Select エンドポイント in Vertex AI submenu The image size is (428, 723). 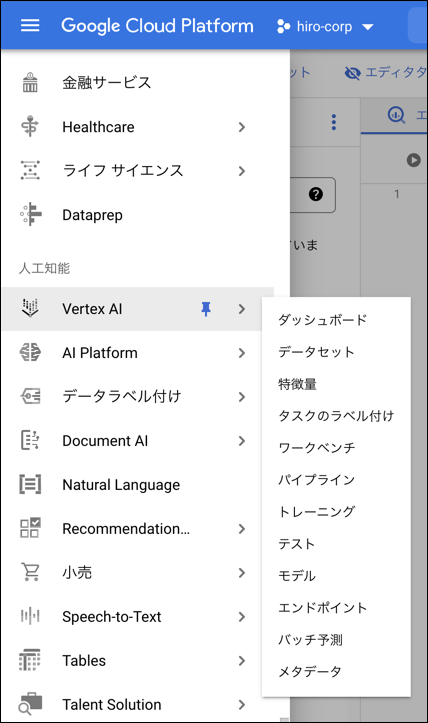point(322,607)
